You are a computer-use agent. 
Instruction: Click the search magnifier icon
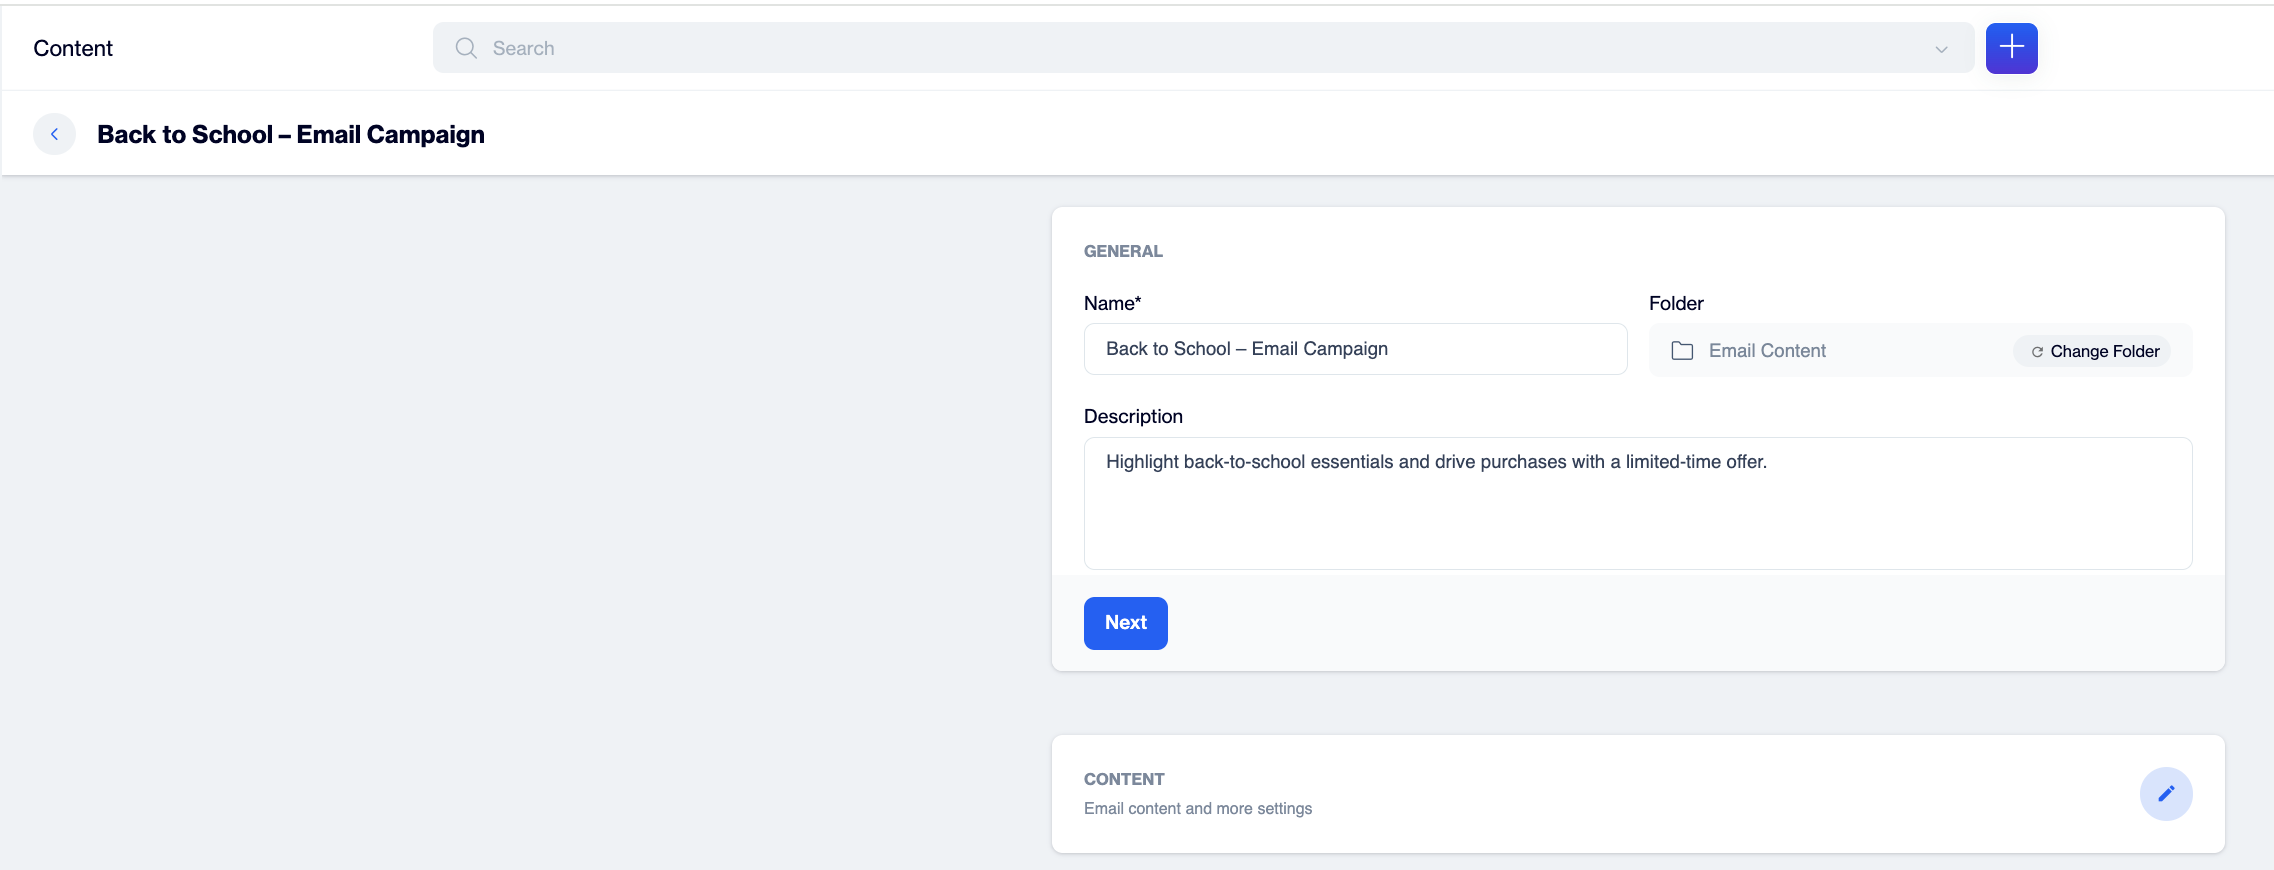[466, 48]
